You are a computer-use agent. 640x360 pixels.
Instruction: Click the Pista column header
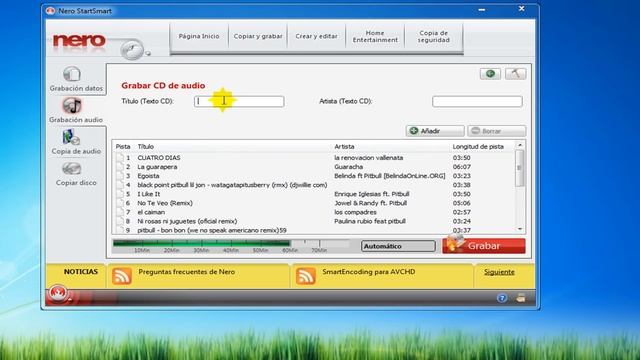pos(123,147)
